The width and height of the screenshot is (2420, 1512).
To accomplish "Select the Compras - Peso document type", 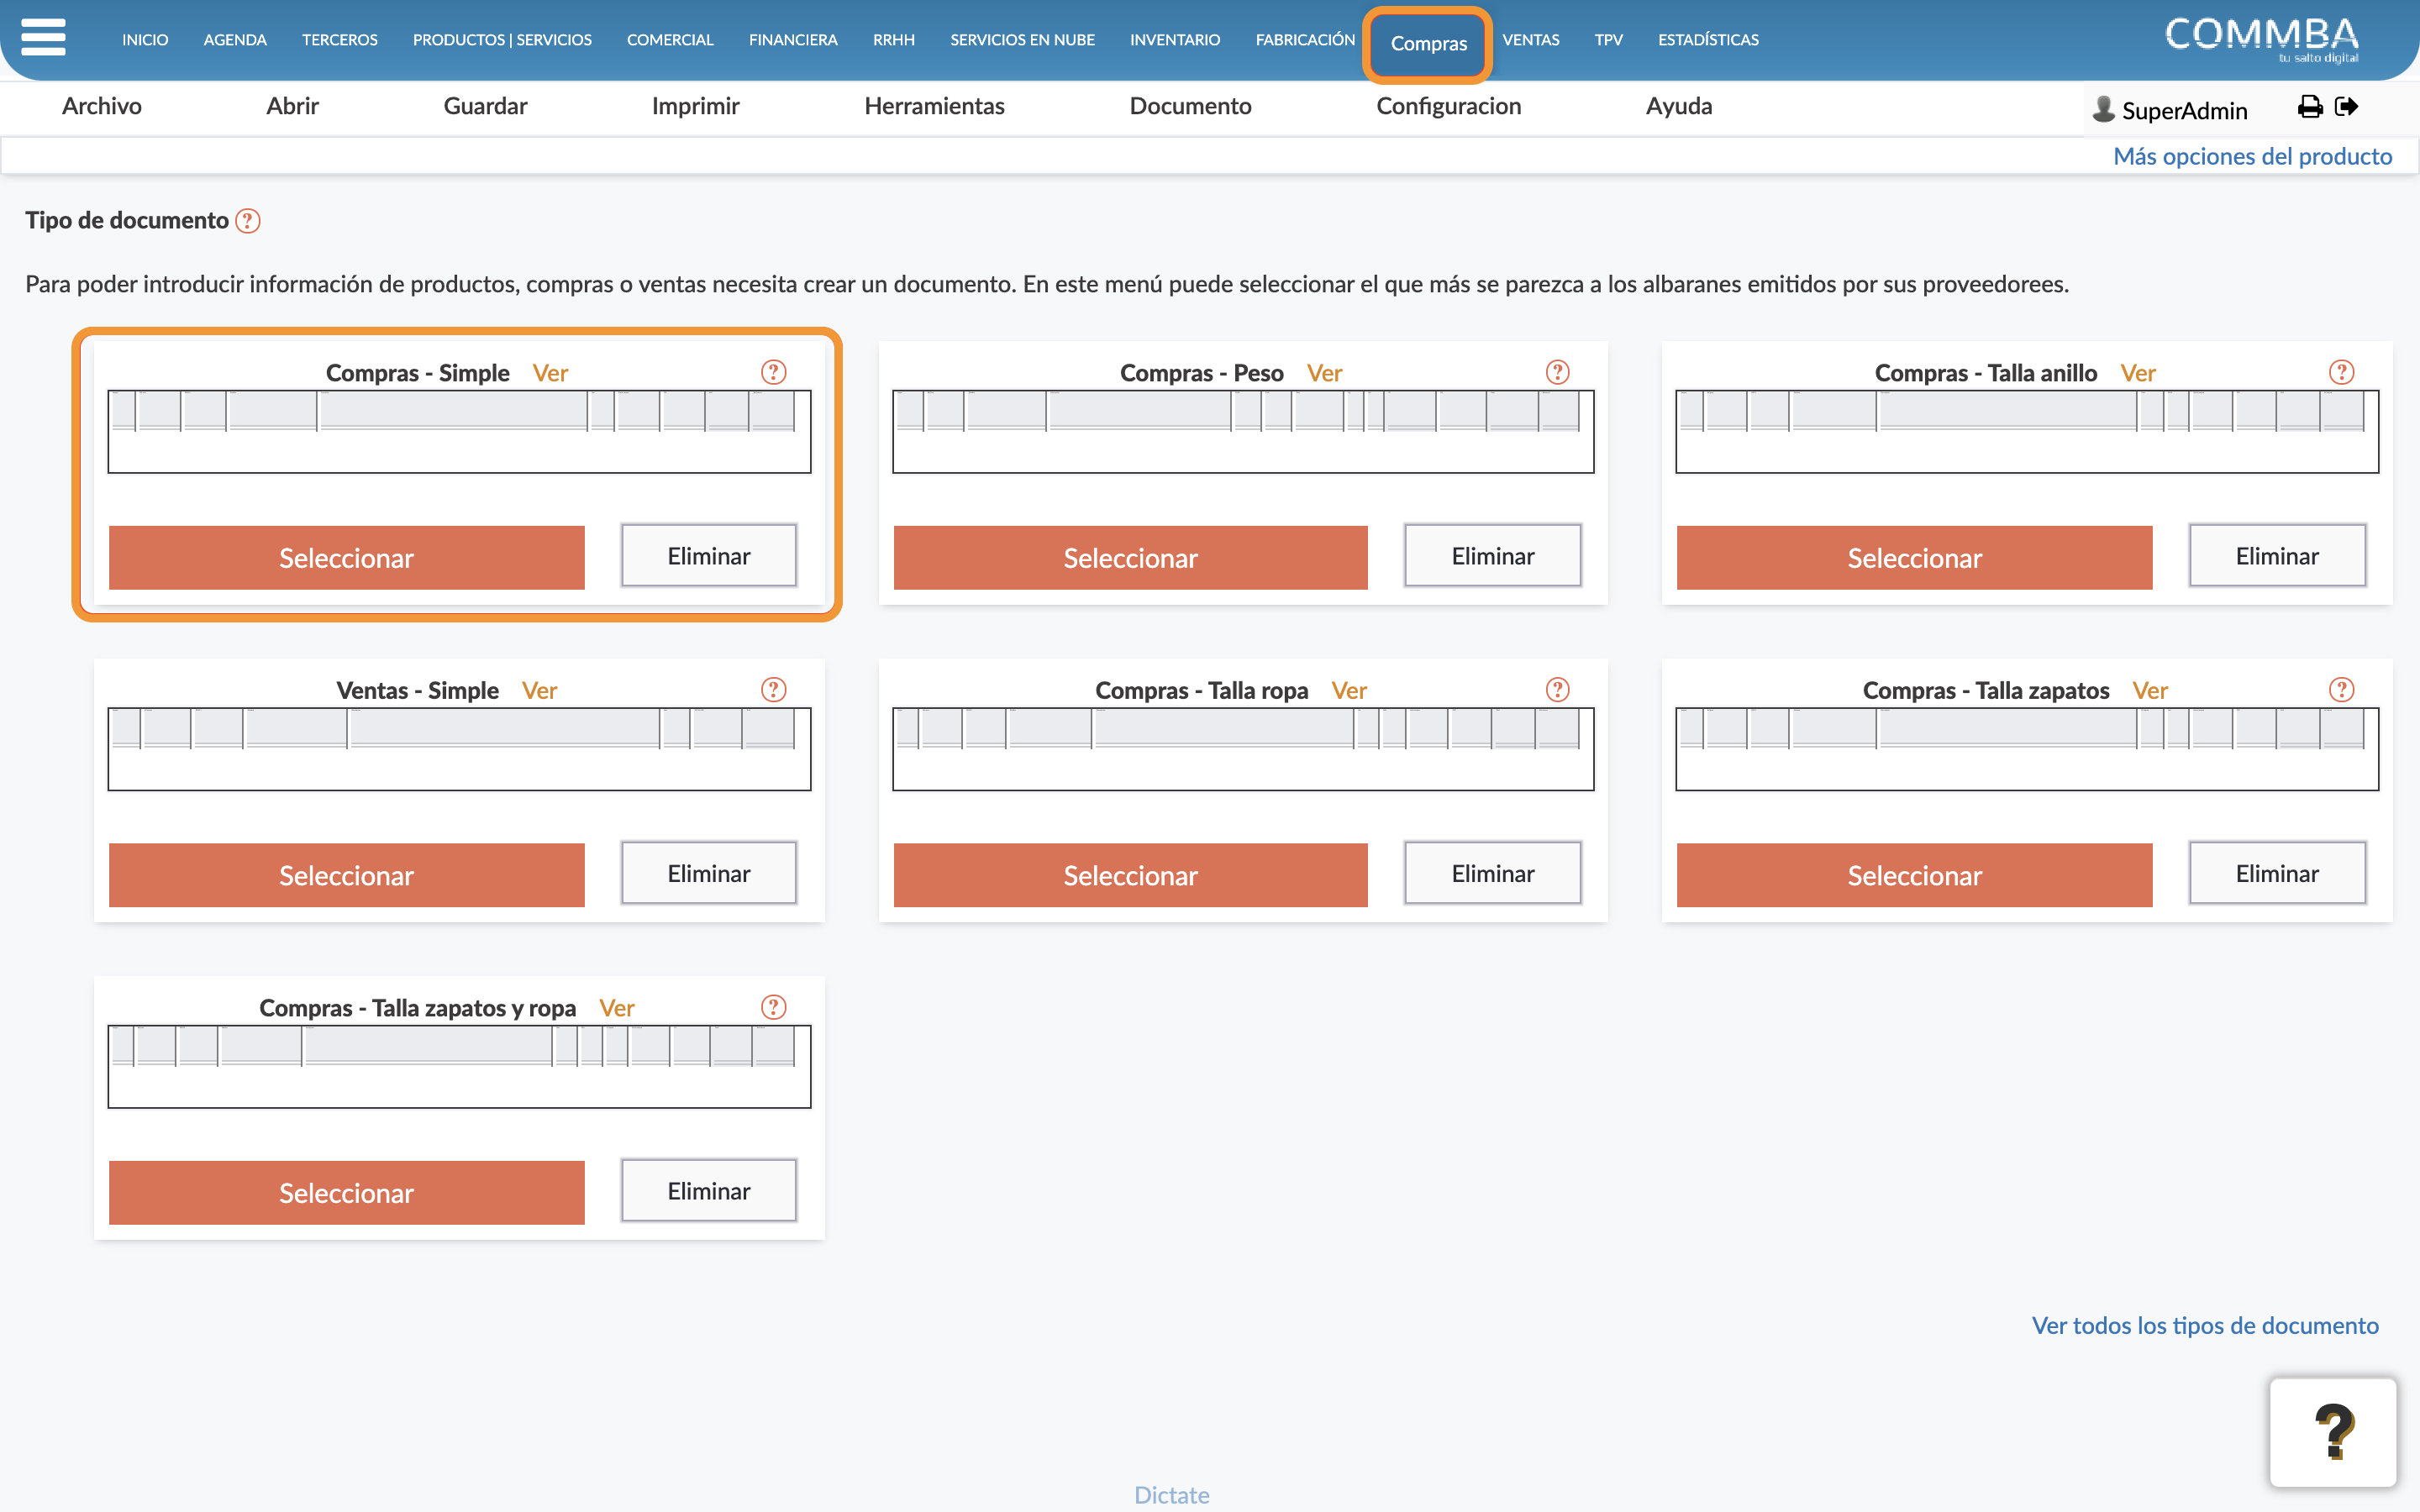I will coord(1130,558).
